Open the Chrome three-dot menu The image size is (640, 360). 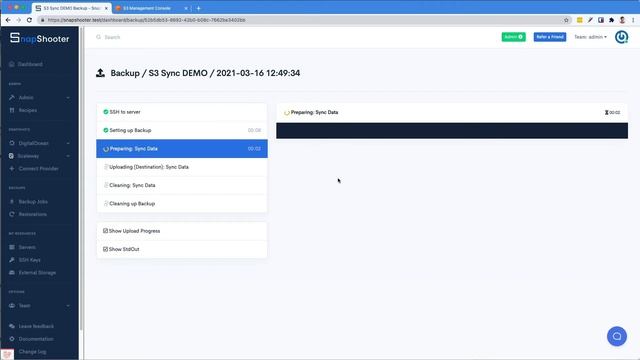[633, 20]
